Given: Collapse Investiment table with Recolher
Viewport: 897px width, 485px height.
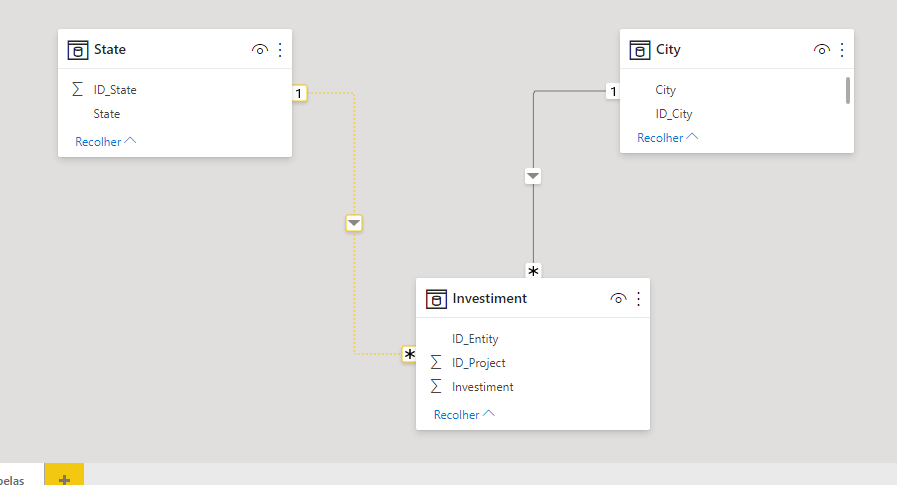Looking at the screenshot, I should [x=464, y=414].
